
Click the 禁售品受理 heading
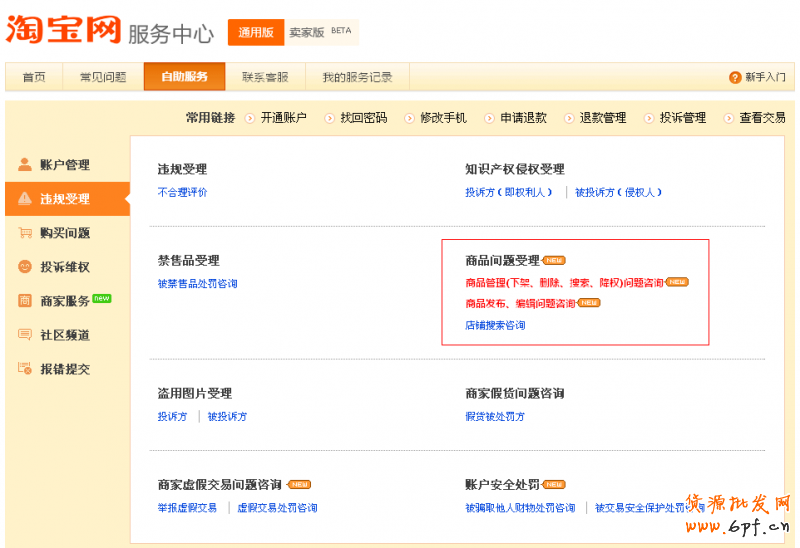point(189,260)
